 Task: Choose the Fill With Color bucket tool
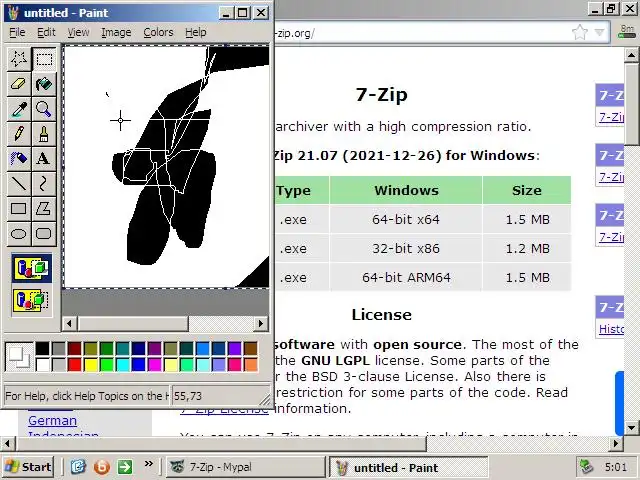pos(44,84)
